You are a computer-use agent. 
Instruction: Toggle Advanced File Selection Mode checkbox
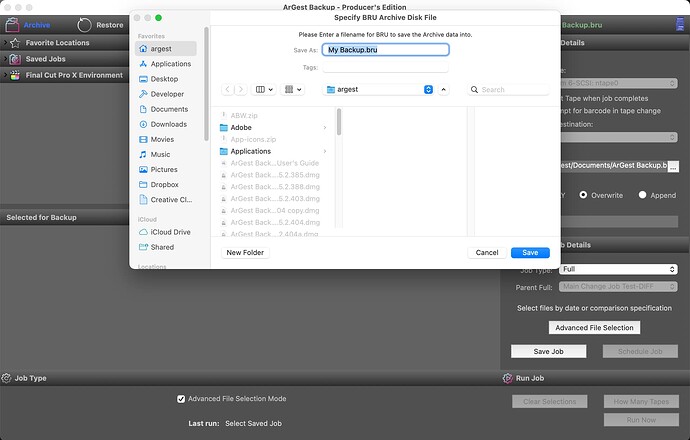(x=181, y=399)
